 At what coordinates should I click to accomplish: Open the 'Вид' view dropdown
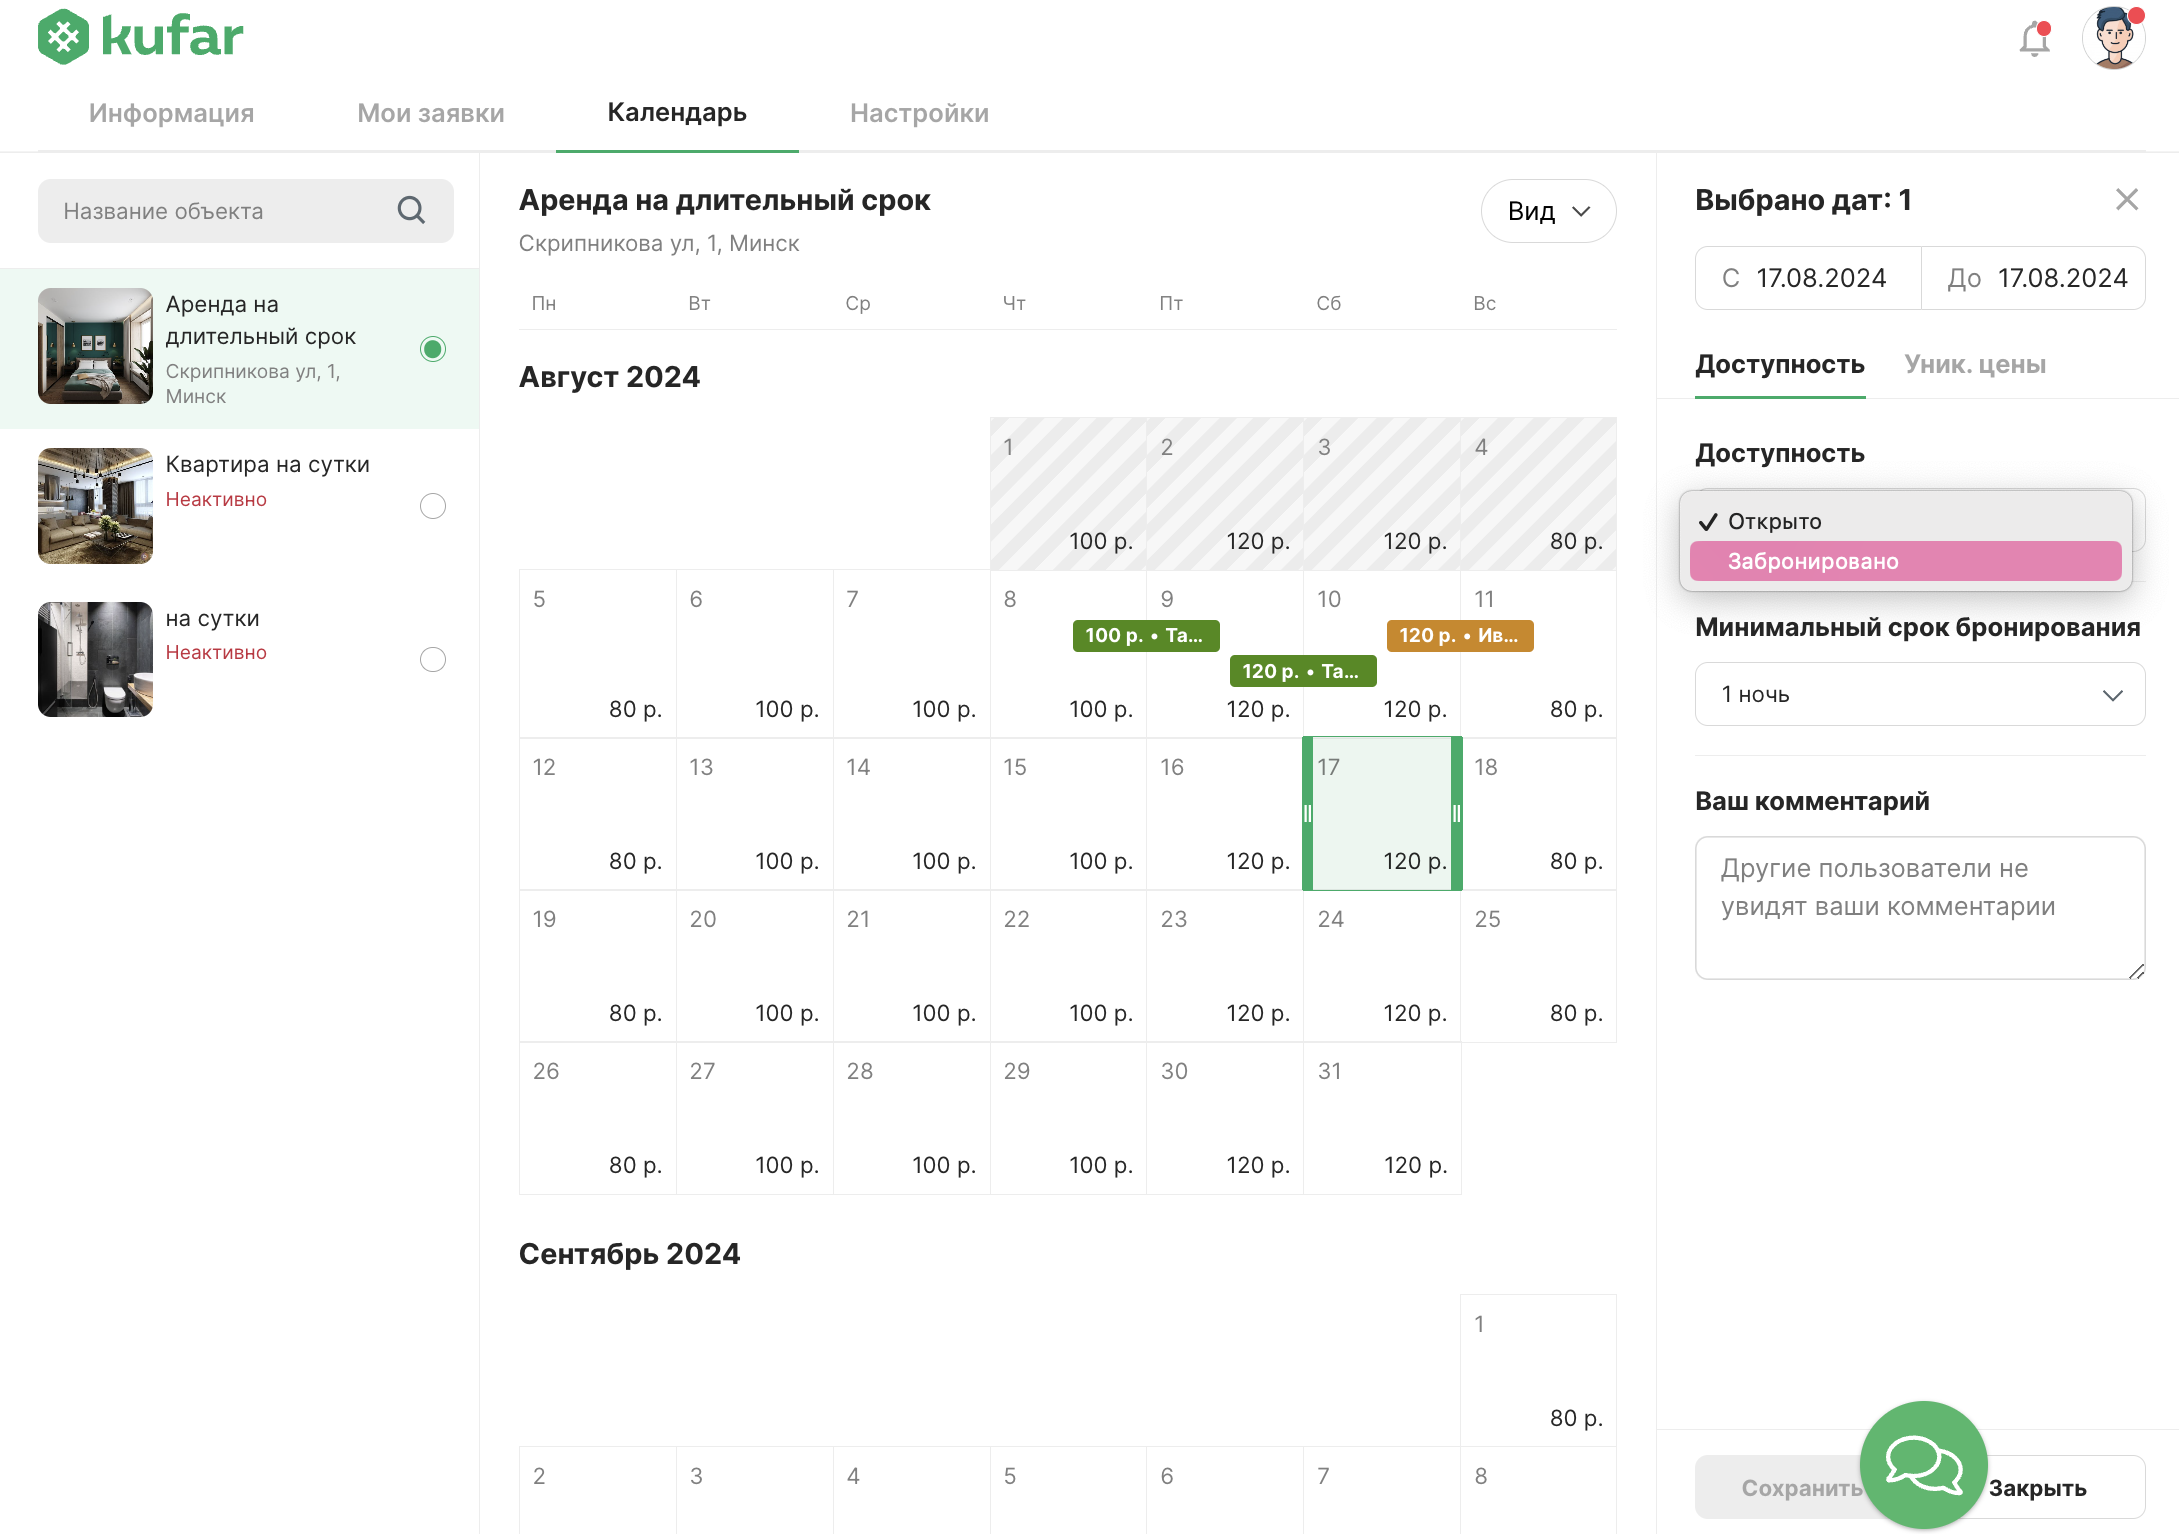point(1548,211)
